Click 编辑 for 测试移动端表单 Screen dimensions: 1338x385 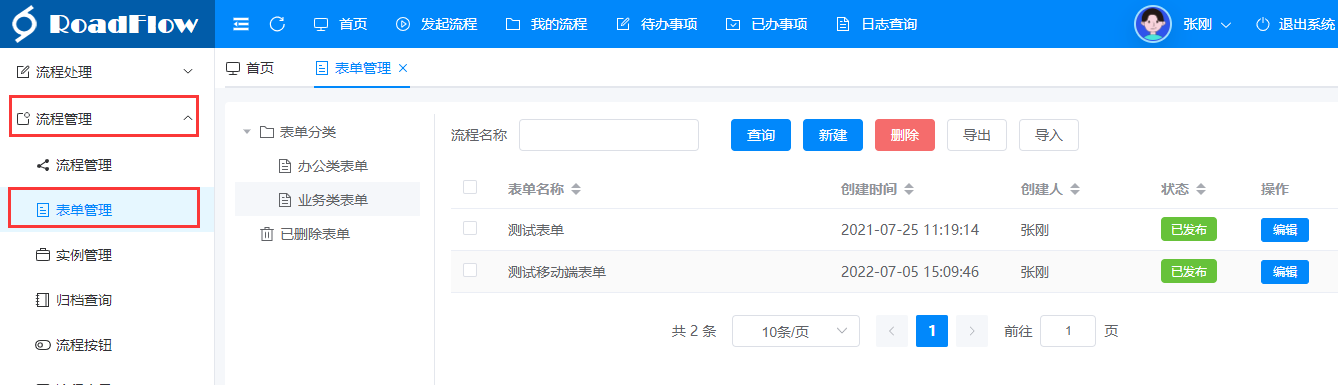(1285, 271)
